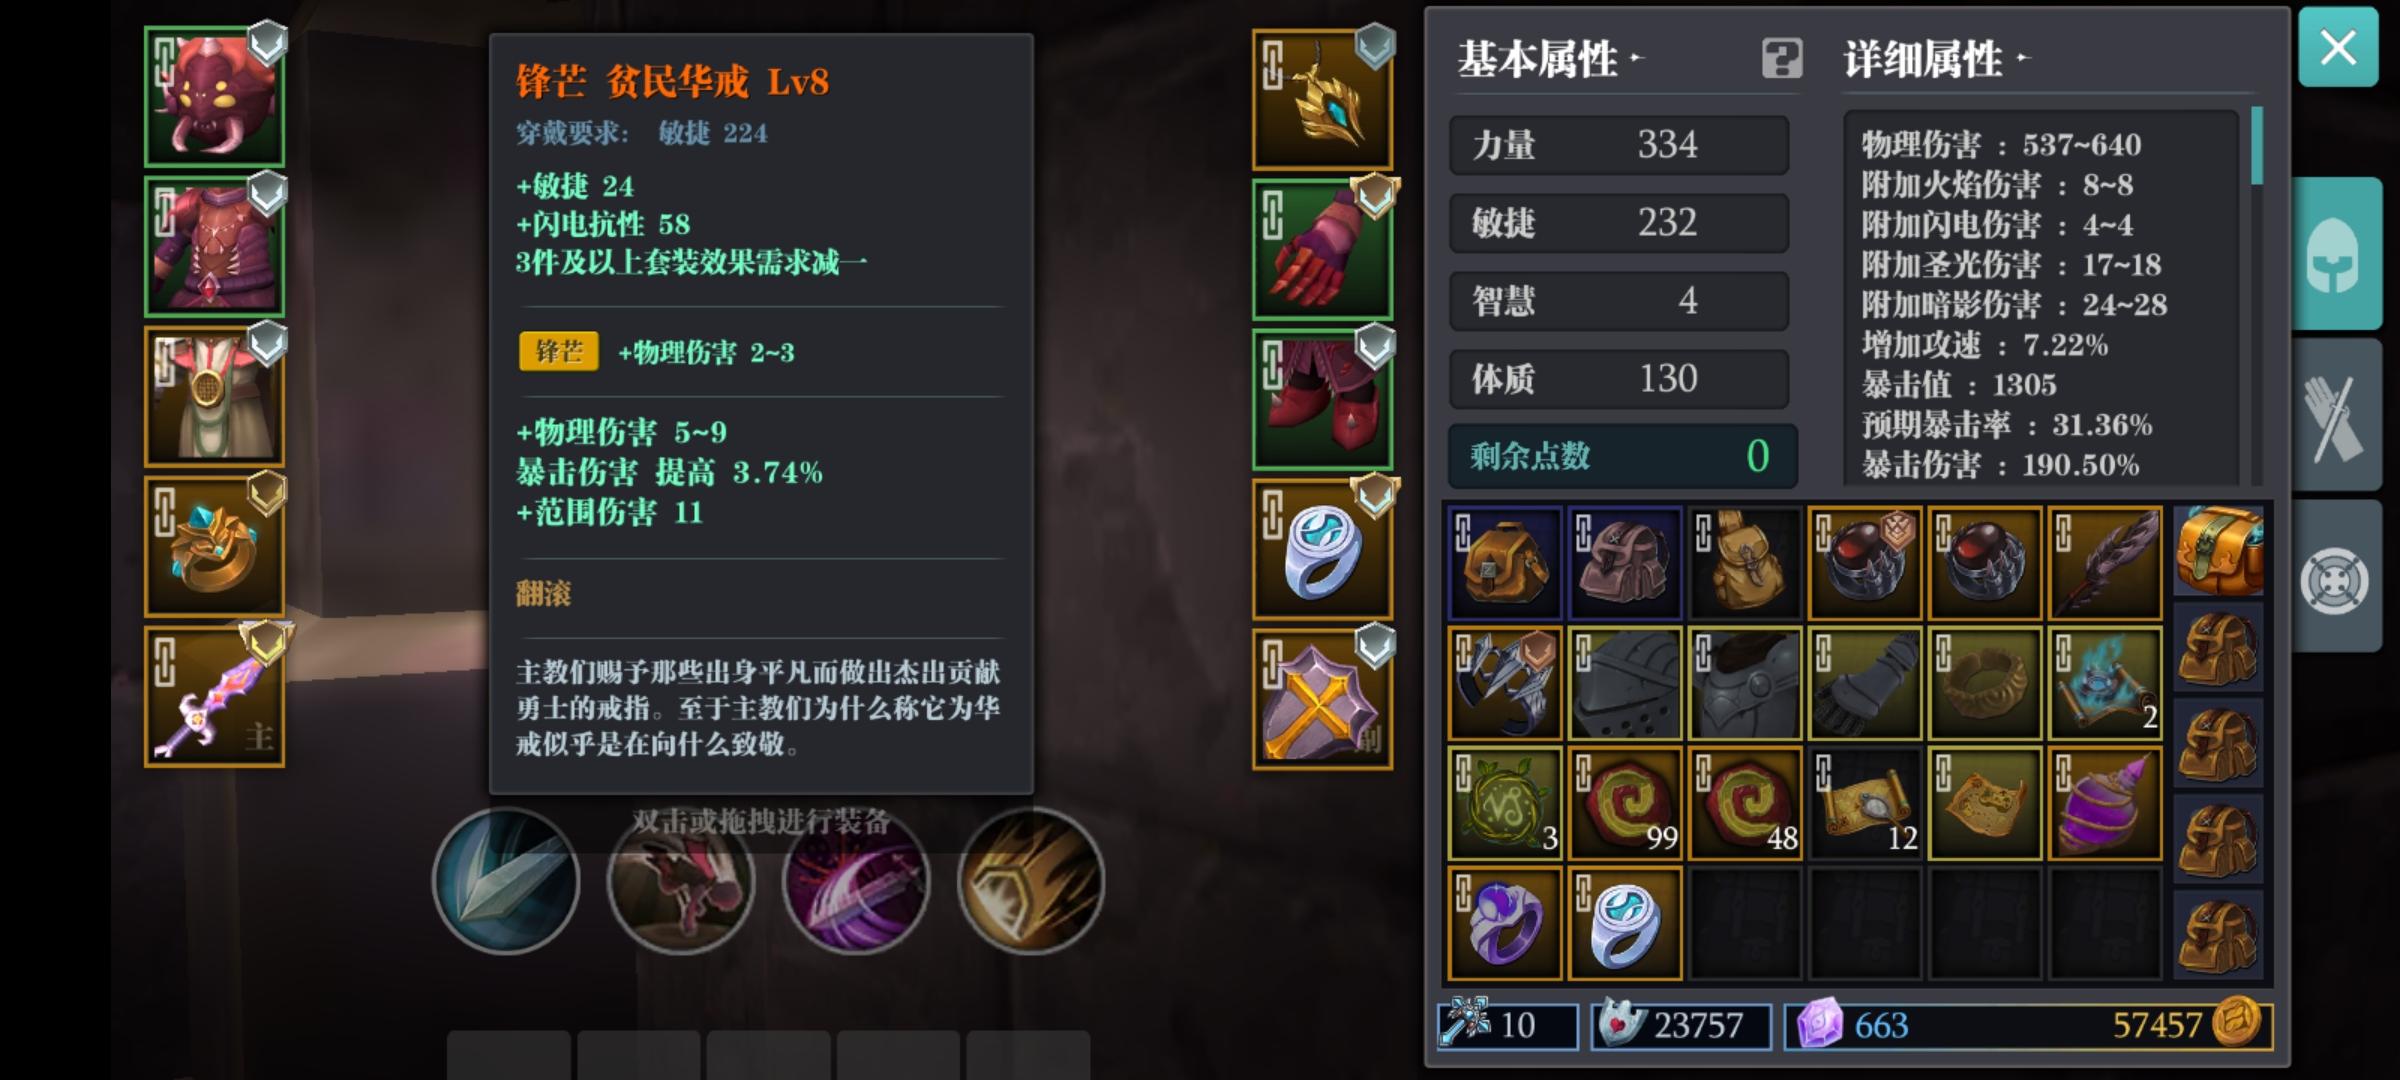Open the help question mark icon

(x=1781, y=59)
